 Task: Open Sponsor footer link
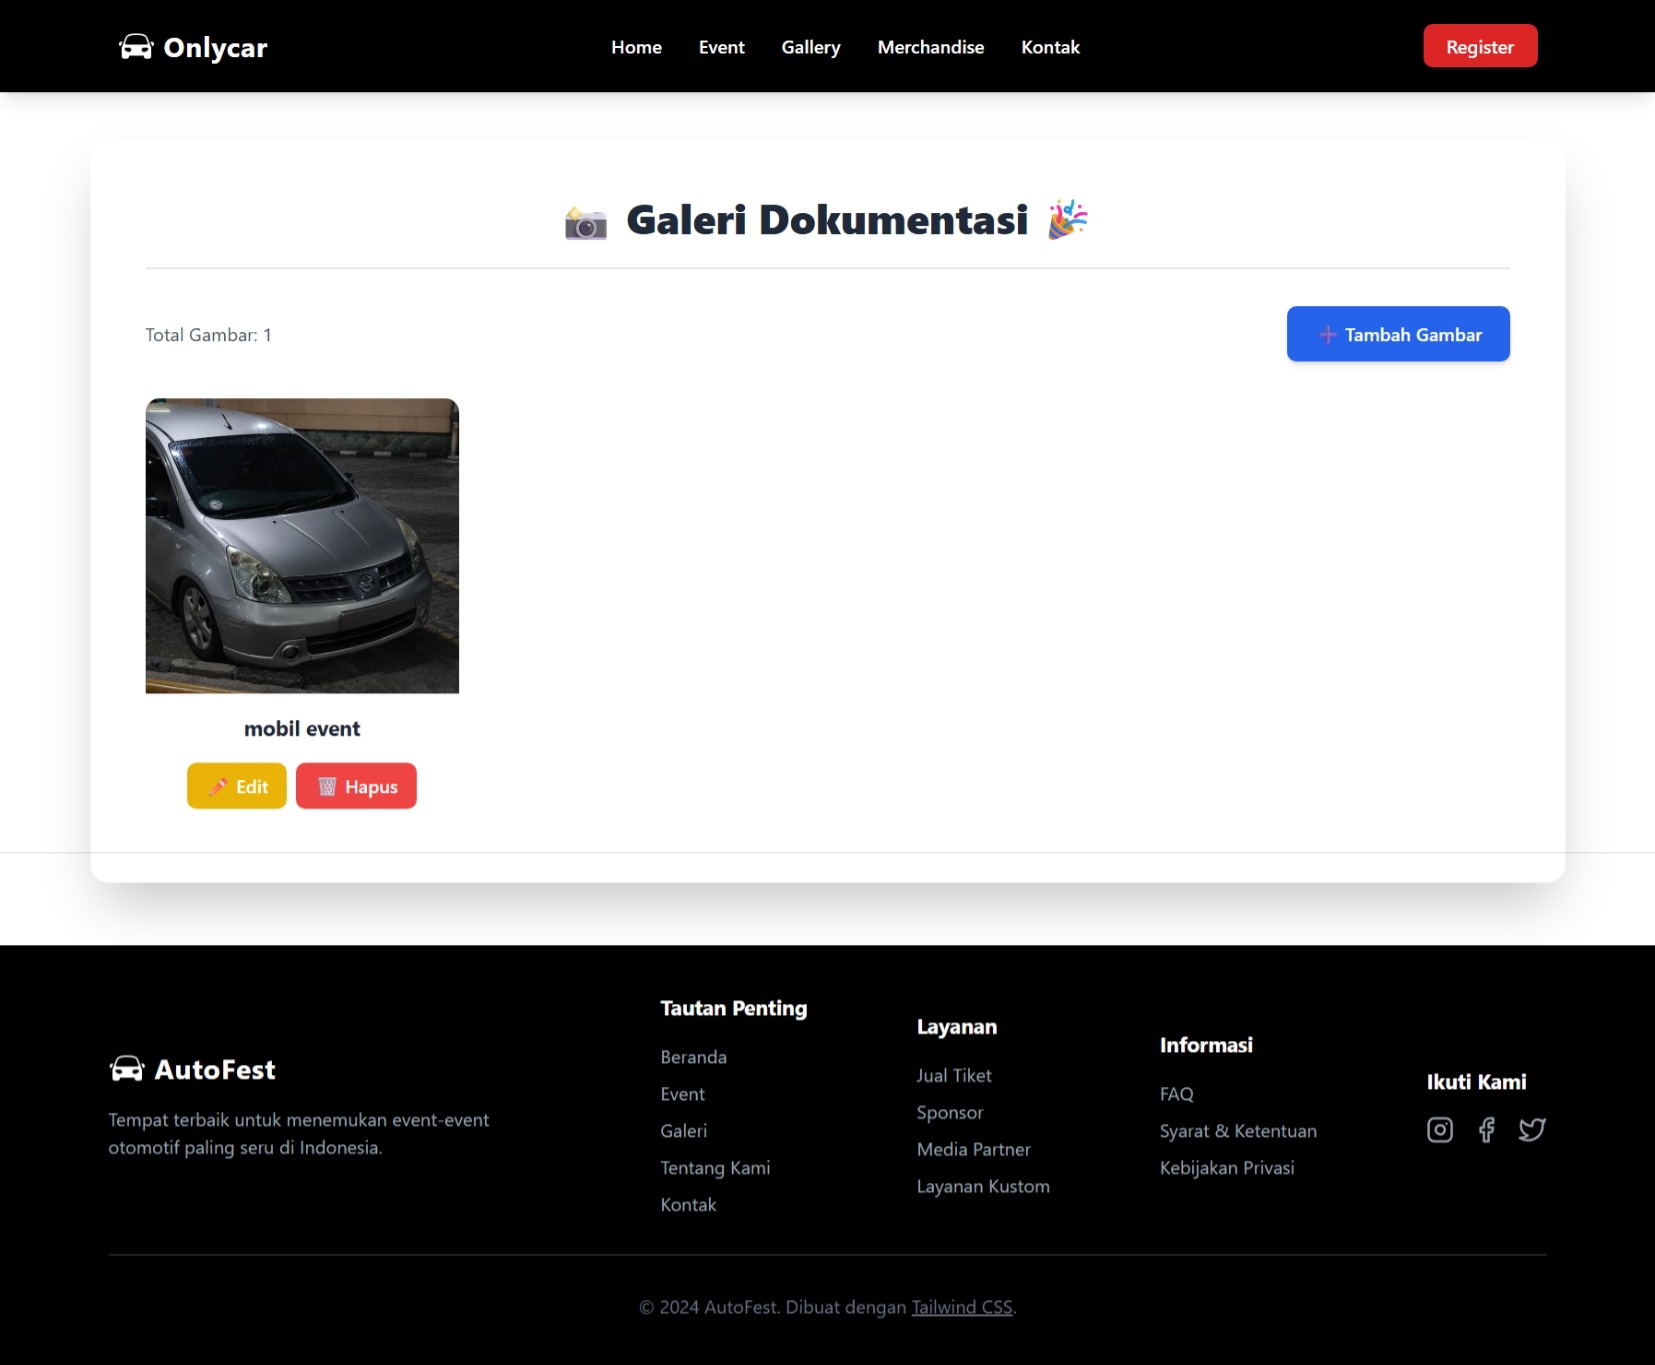coord(950,1113)
